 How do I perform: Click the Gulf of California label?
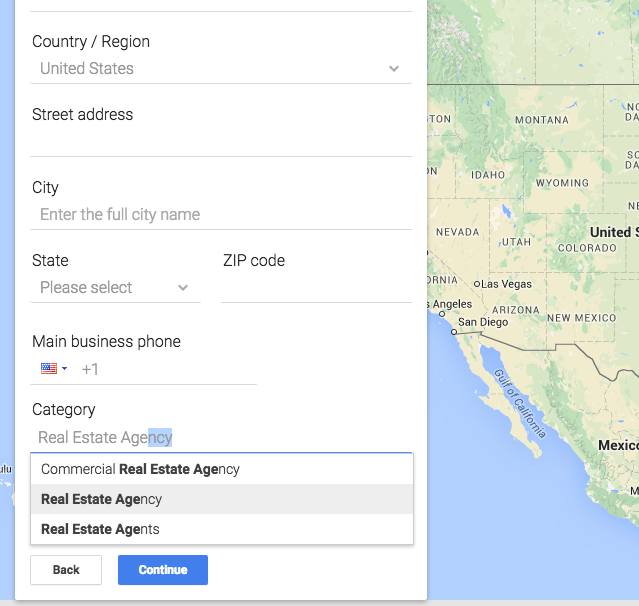(520, 403)
